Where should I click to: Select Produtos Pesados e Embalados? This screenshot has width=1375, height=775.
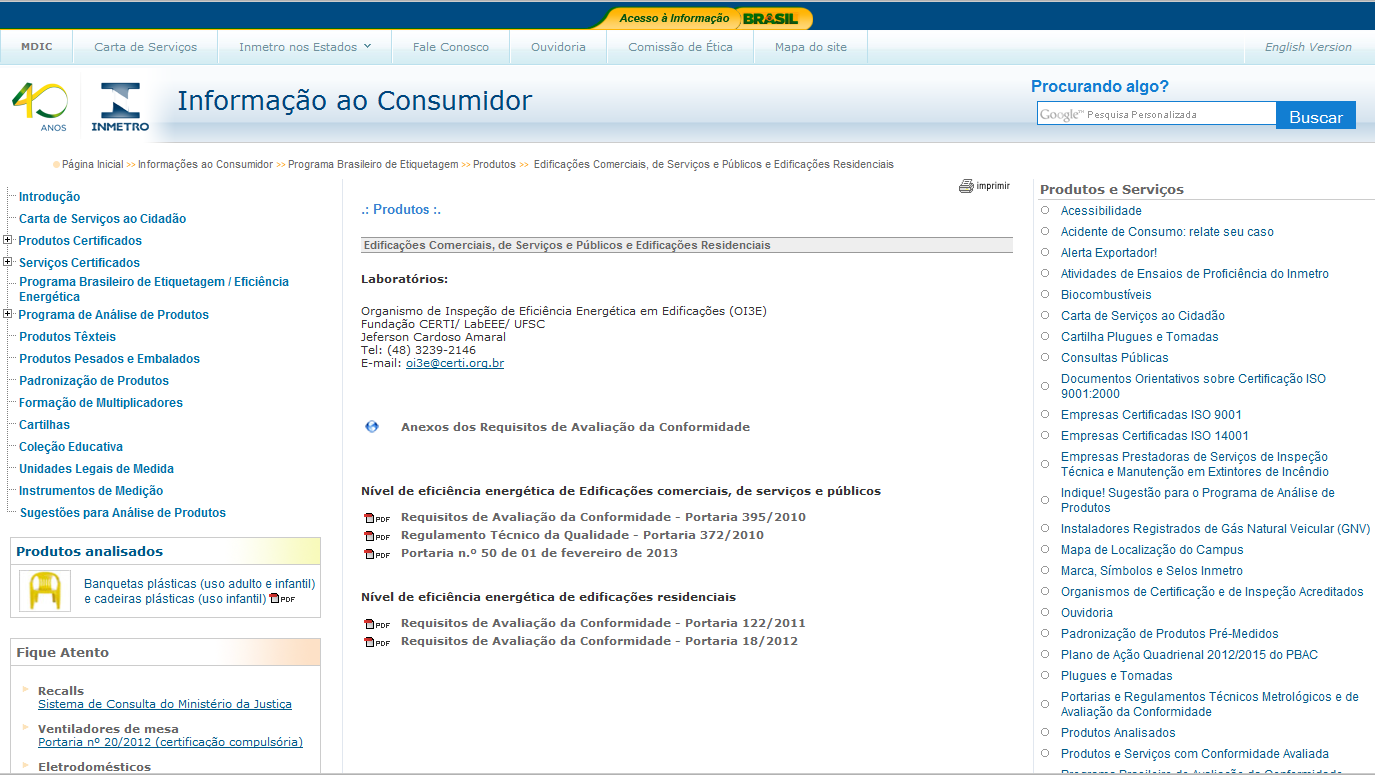tap(109, 359)
